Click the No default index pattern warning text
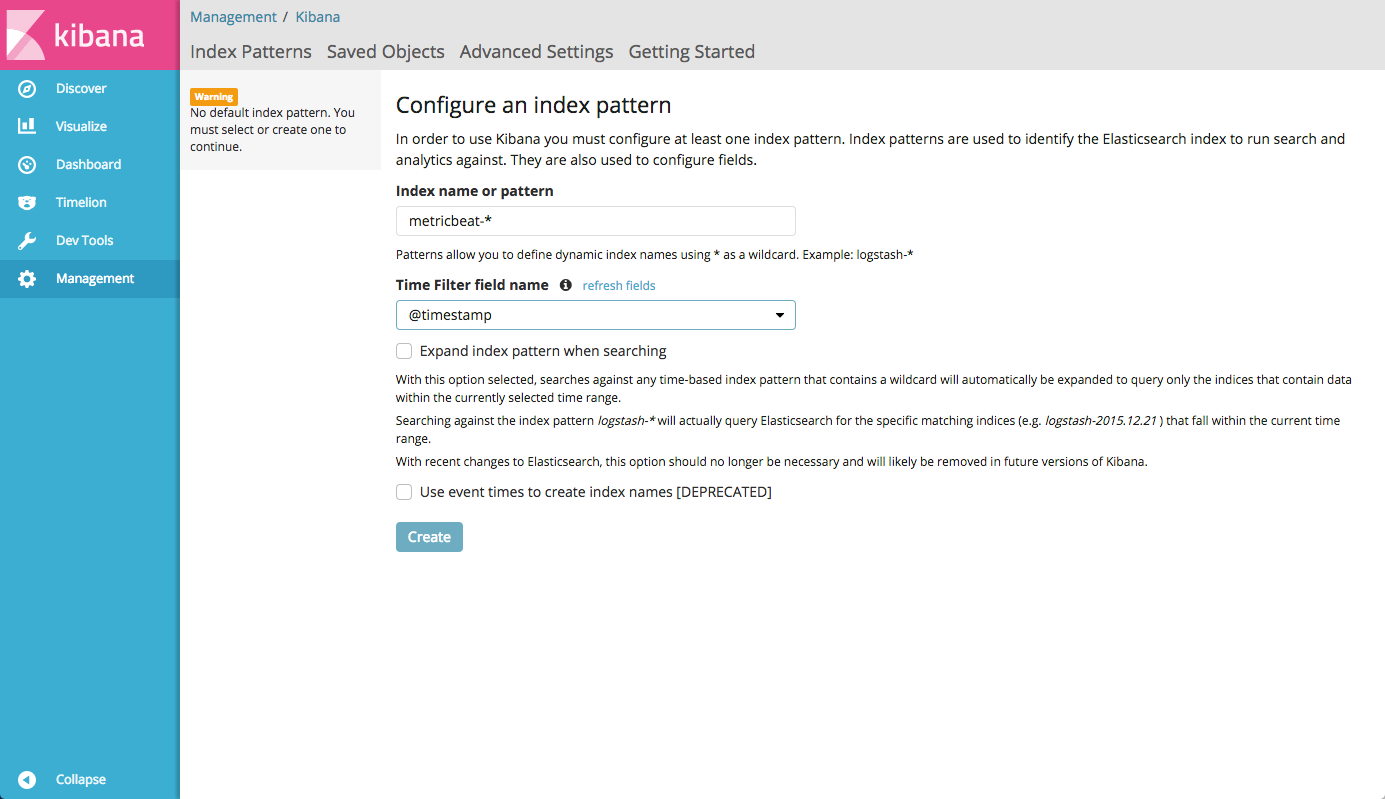This screenshot has width=1385, height=799. pos(272,130)
